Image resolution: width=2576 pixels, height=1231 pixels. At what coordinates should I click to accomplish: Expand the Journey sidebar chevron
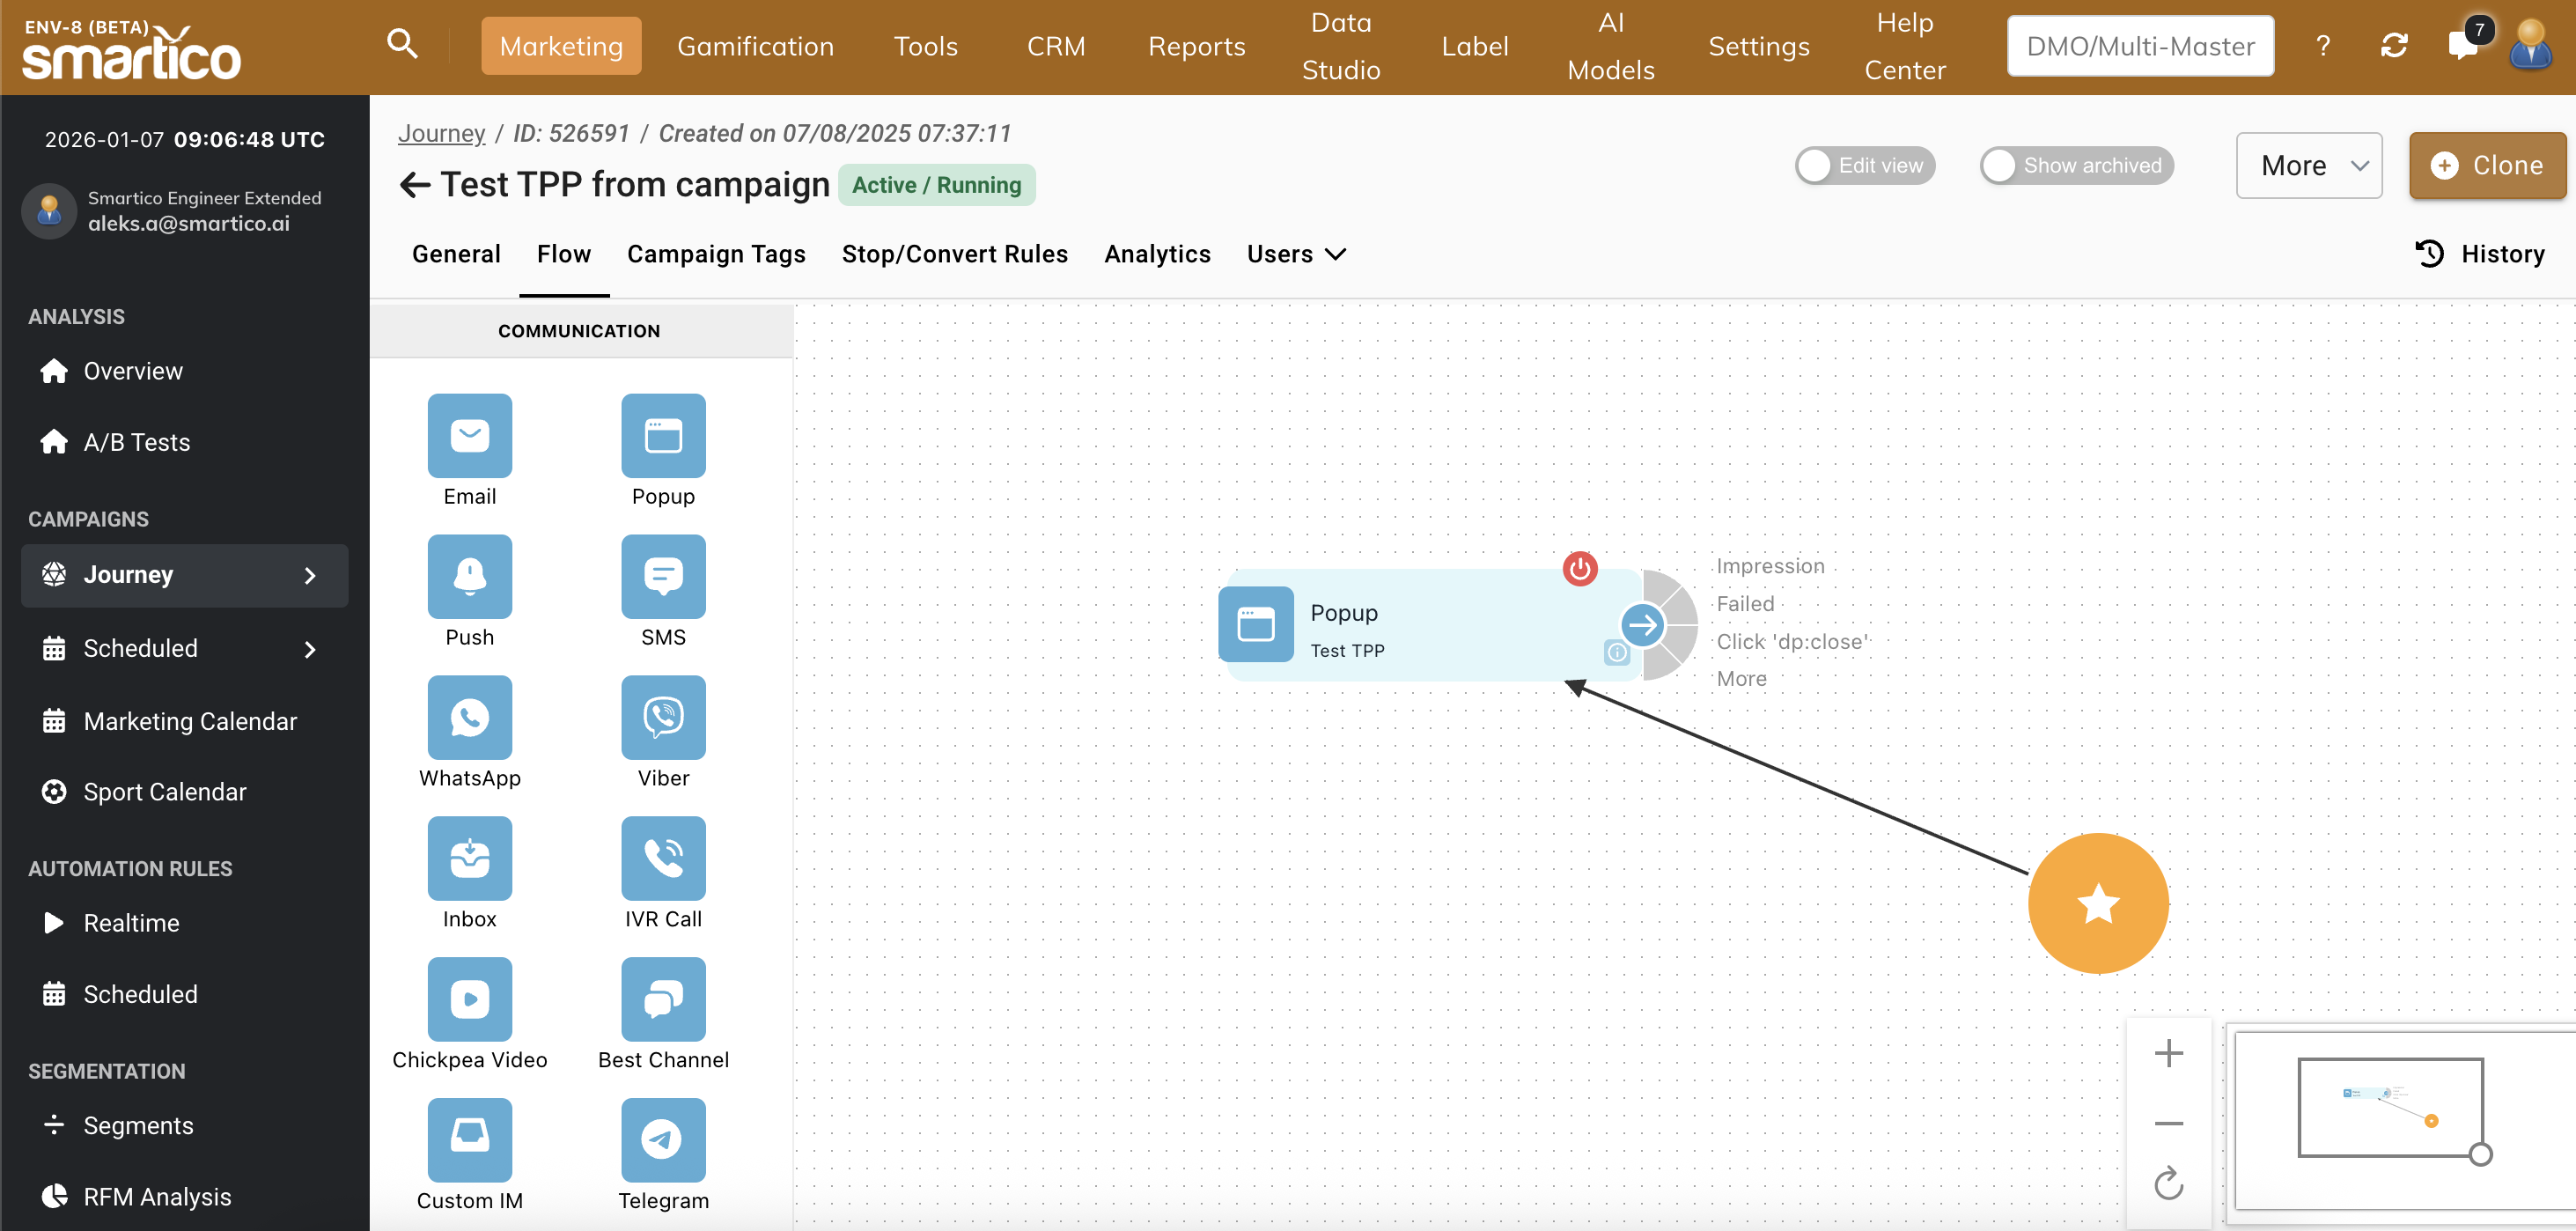tap(310, 575)
